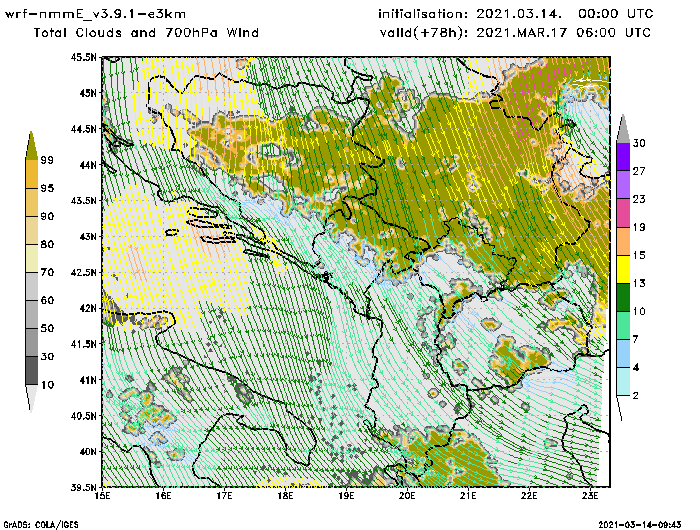Click the '43.5N' latitude label
700x530 pixels.
coord(83,200)
